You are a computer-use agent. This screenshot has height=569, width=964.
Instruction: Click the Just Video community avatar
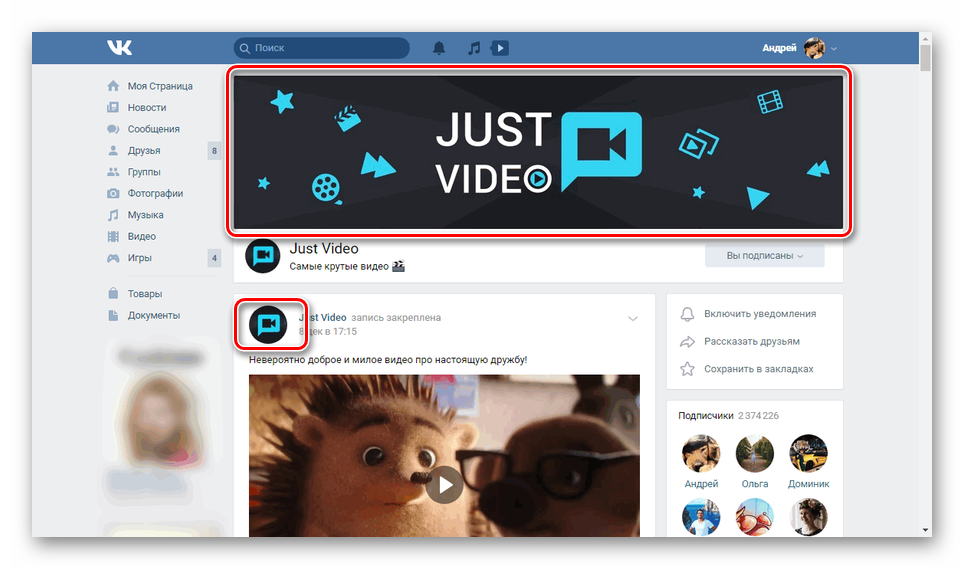click(x=262, y=256)
